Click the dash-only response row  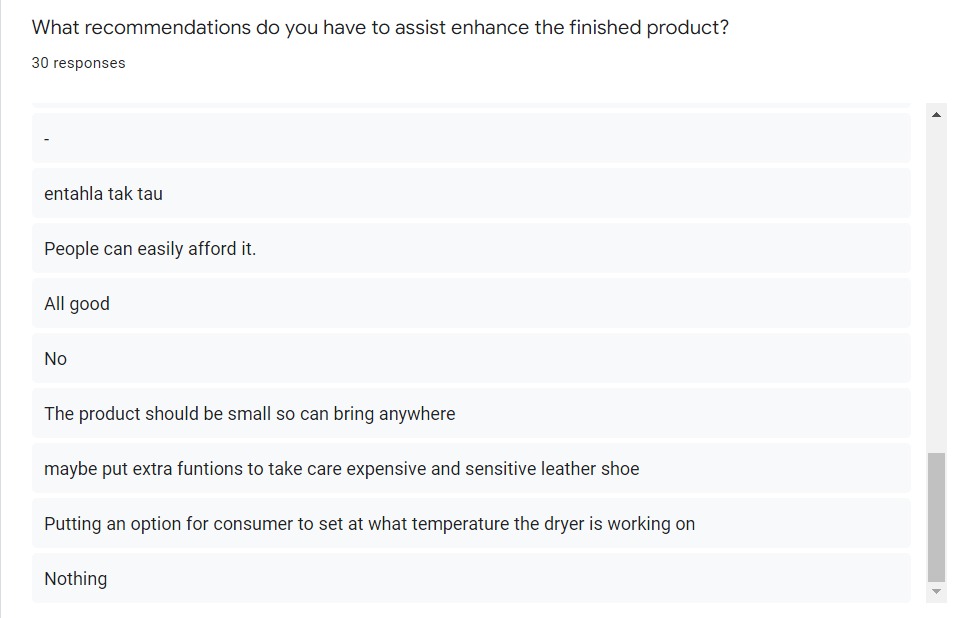point(471,139)
